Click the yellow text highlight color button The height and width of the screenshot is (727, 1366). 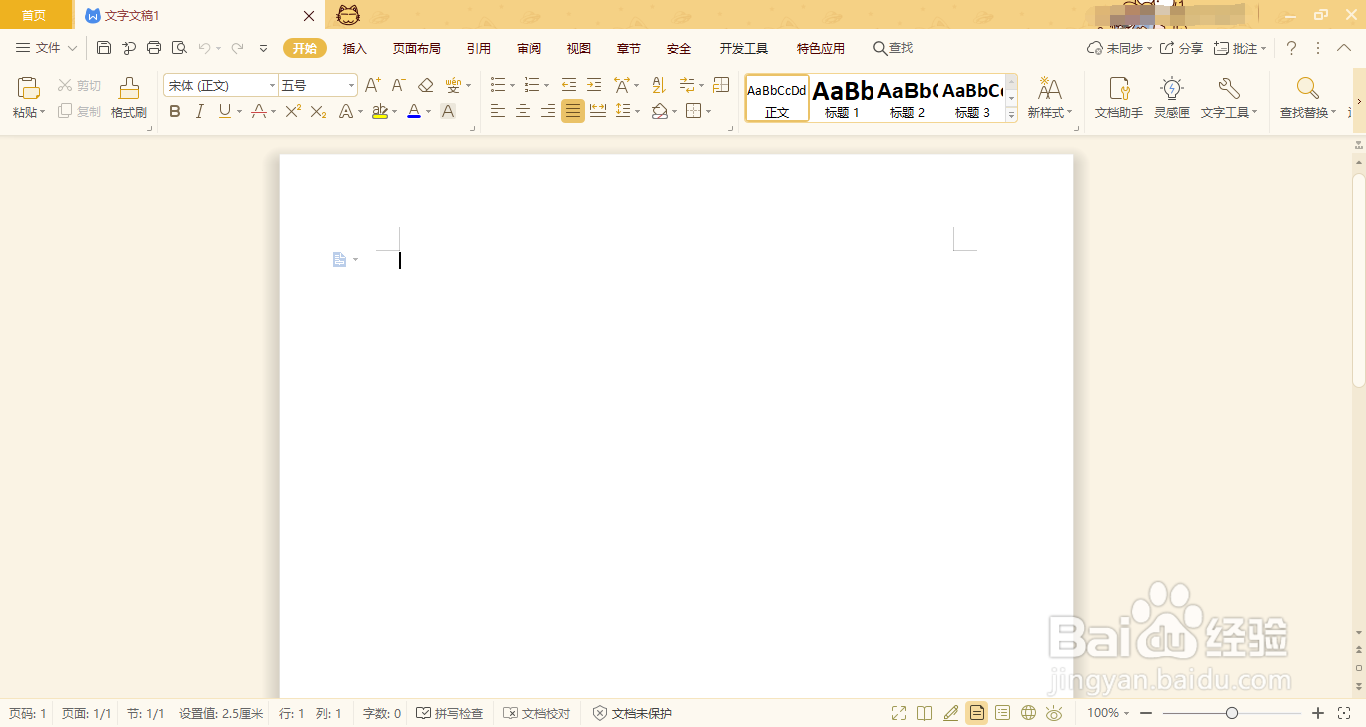coord(379,112)
